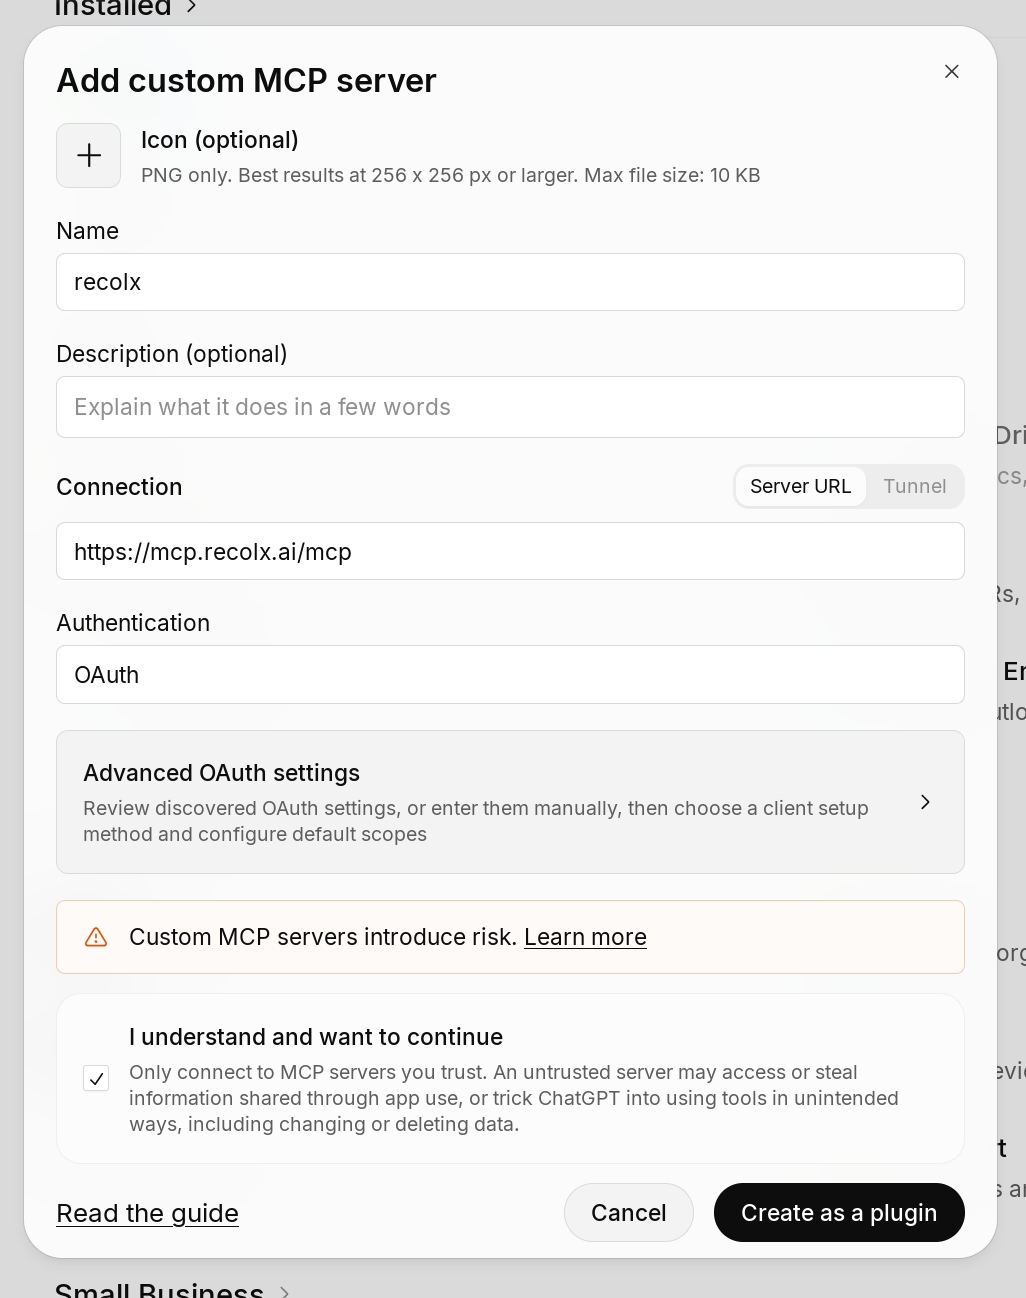Screen dimensions: 1026x1298
Task: Select the Server URL connection tab
Action: pyautogui.click(x=800, y=486)
